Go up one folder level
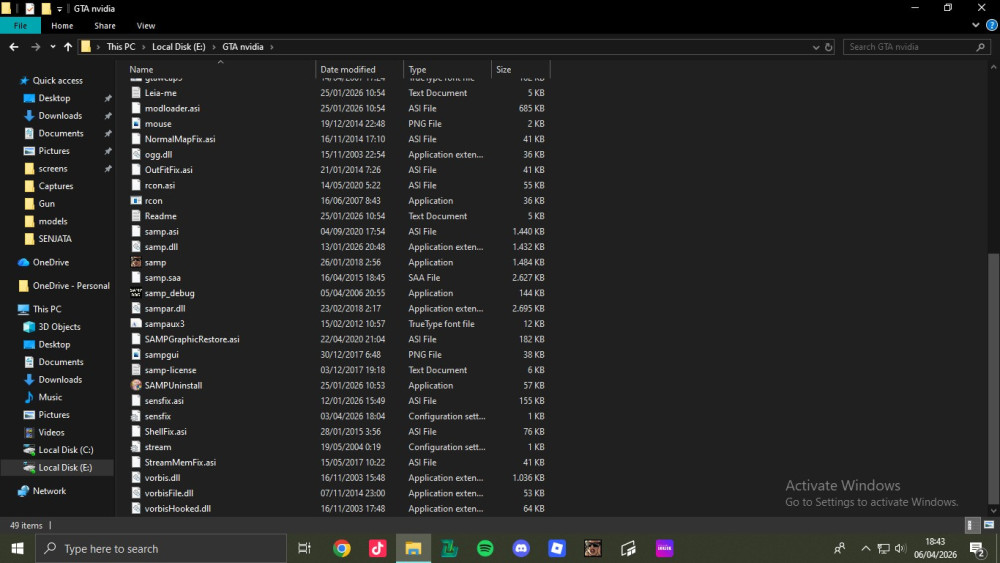Viewport: 1000px width, 563px height. tap(68, 47)
